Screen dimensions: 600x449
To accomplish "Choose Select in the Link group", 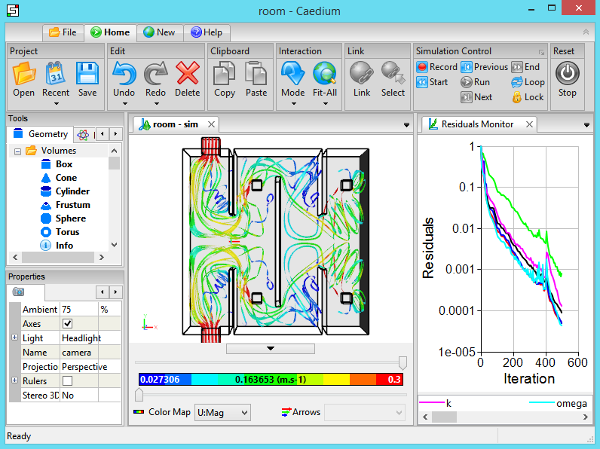I will point(393,80).
